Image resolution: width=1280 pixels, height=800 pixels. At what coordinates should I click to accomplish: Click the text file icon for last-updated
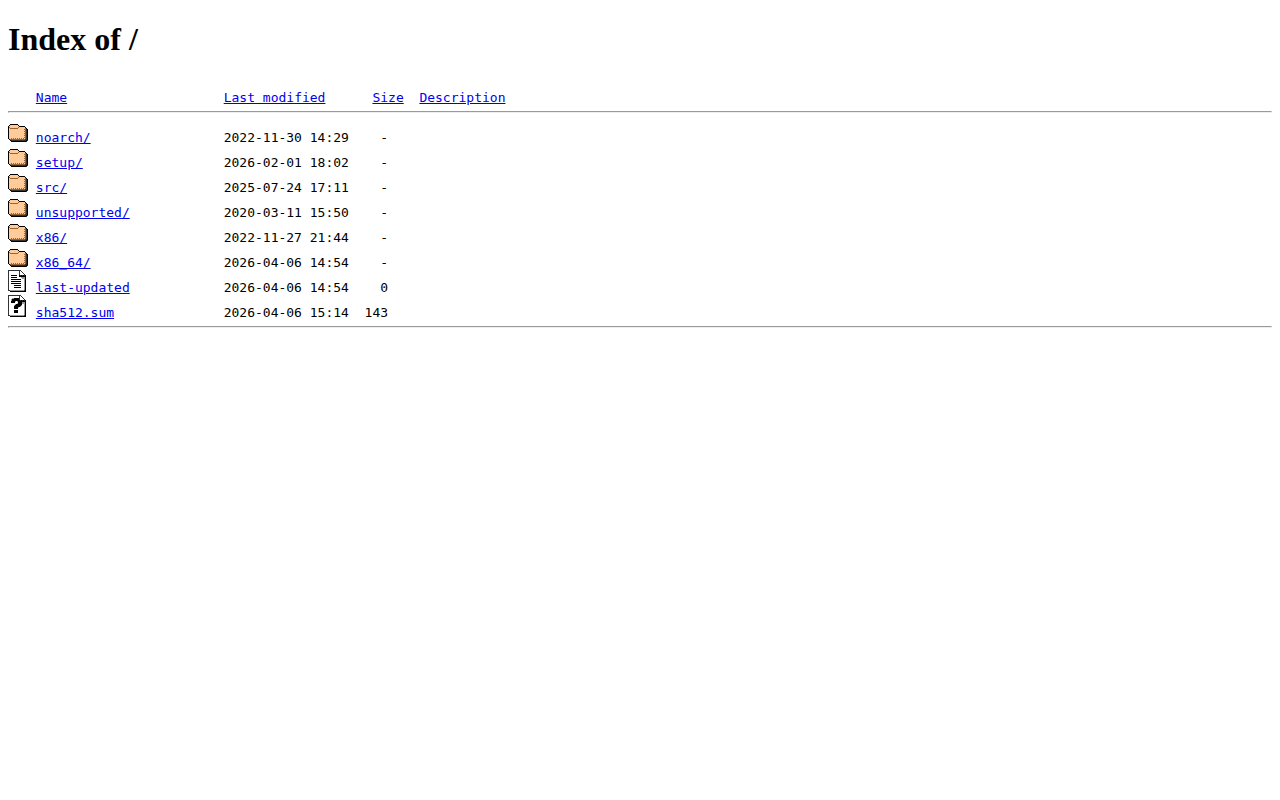(x=17, y=282)
